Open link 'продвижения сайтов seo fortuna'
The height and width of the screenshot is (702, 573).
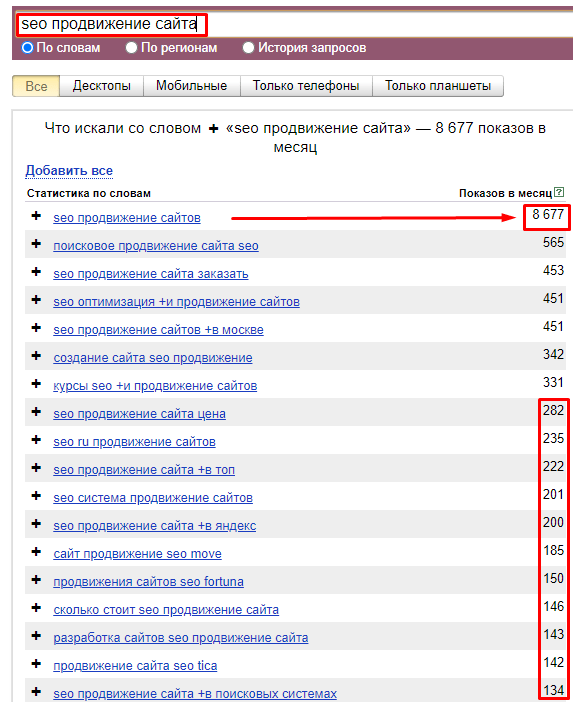tap(149, 582)
